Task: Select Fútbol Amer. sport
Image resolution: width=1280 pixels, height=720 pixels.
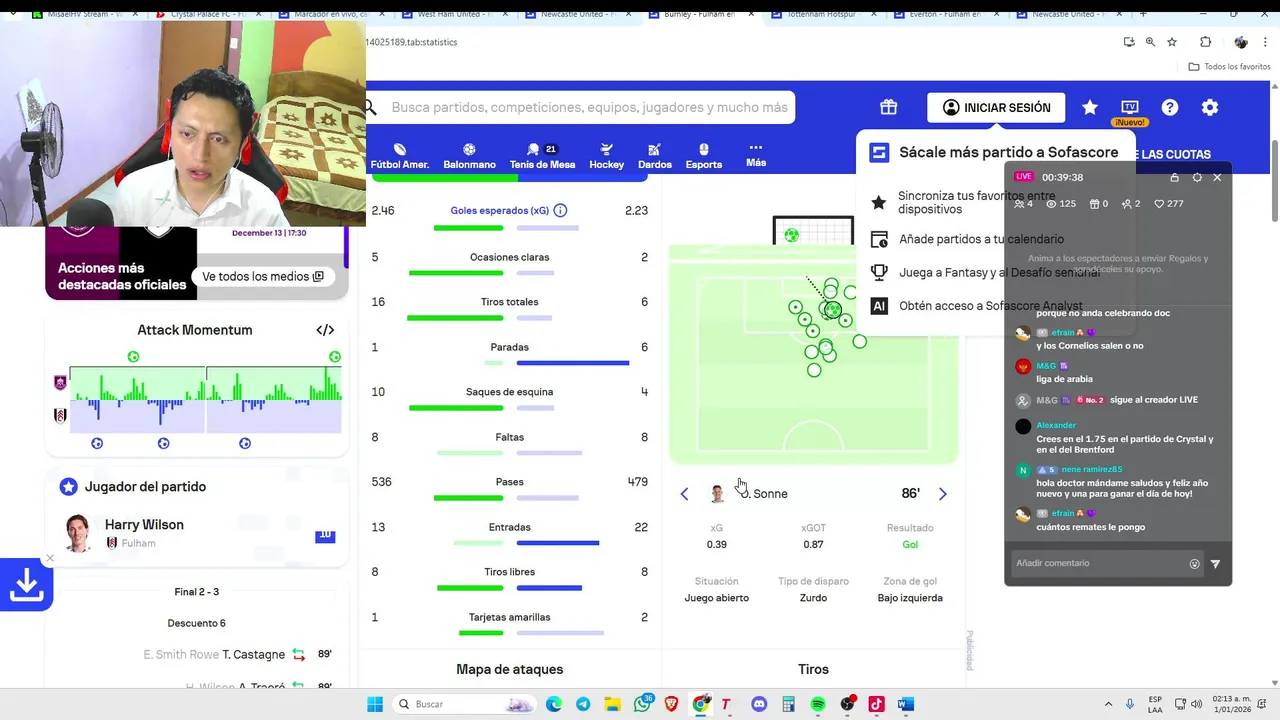Action: point(400,156)
